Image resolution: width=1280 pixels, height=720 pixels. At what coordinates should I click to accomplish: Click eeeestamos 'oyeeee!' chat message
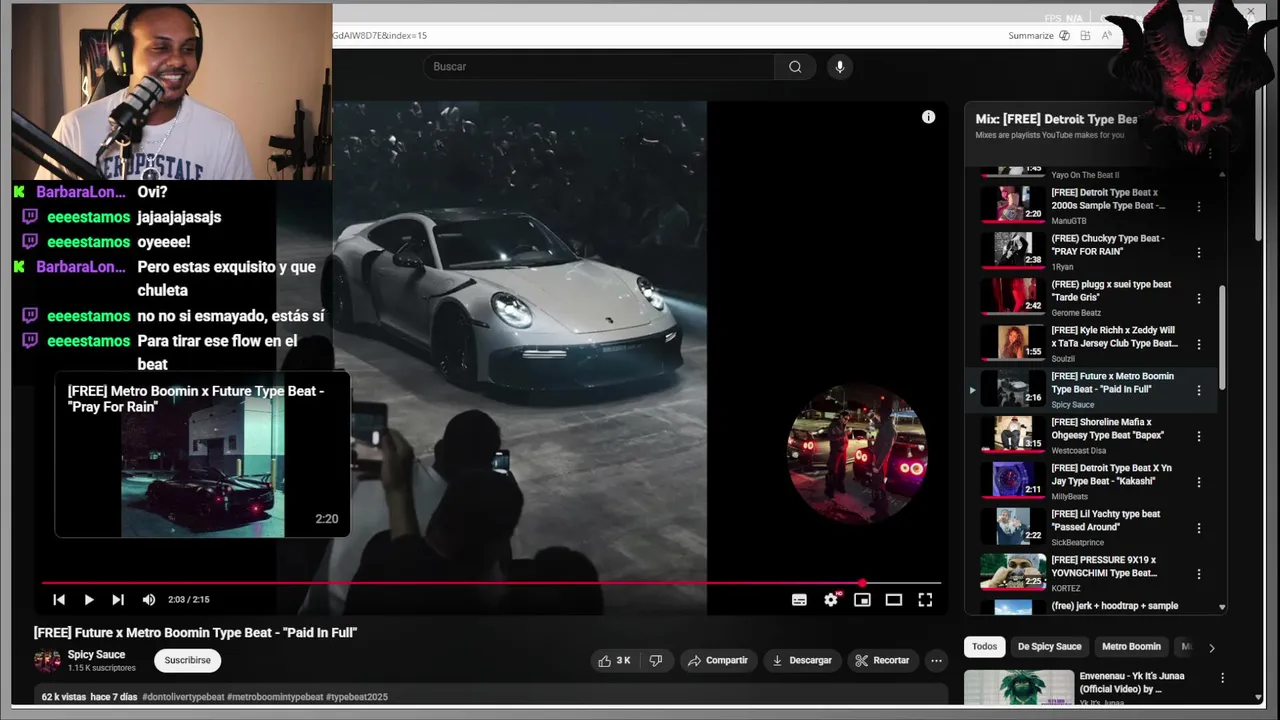coord(163,242)
